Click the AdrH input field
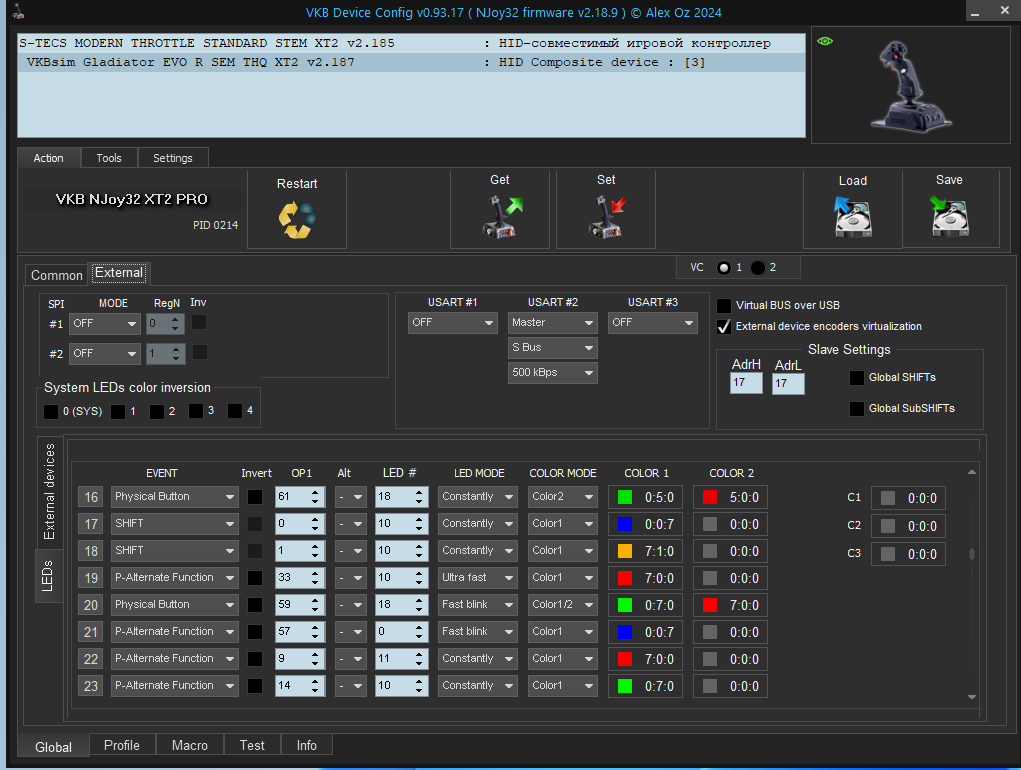Viewport: 1021px width, 770px height. tap(746, 383)
